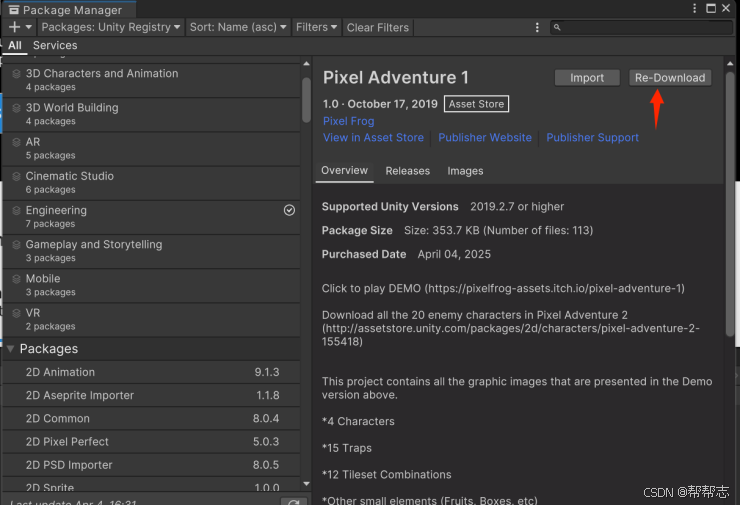
Task: Click the 3D Characters and Animation icon
Action: tap(16, 74)
